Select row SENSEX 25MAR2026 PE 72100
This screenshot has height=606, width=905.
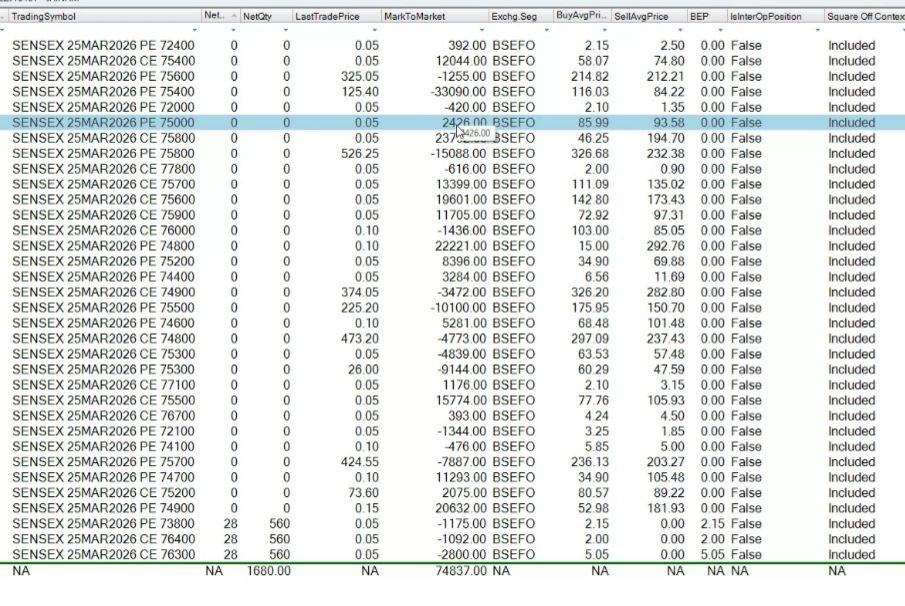pos(452,432)
